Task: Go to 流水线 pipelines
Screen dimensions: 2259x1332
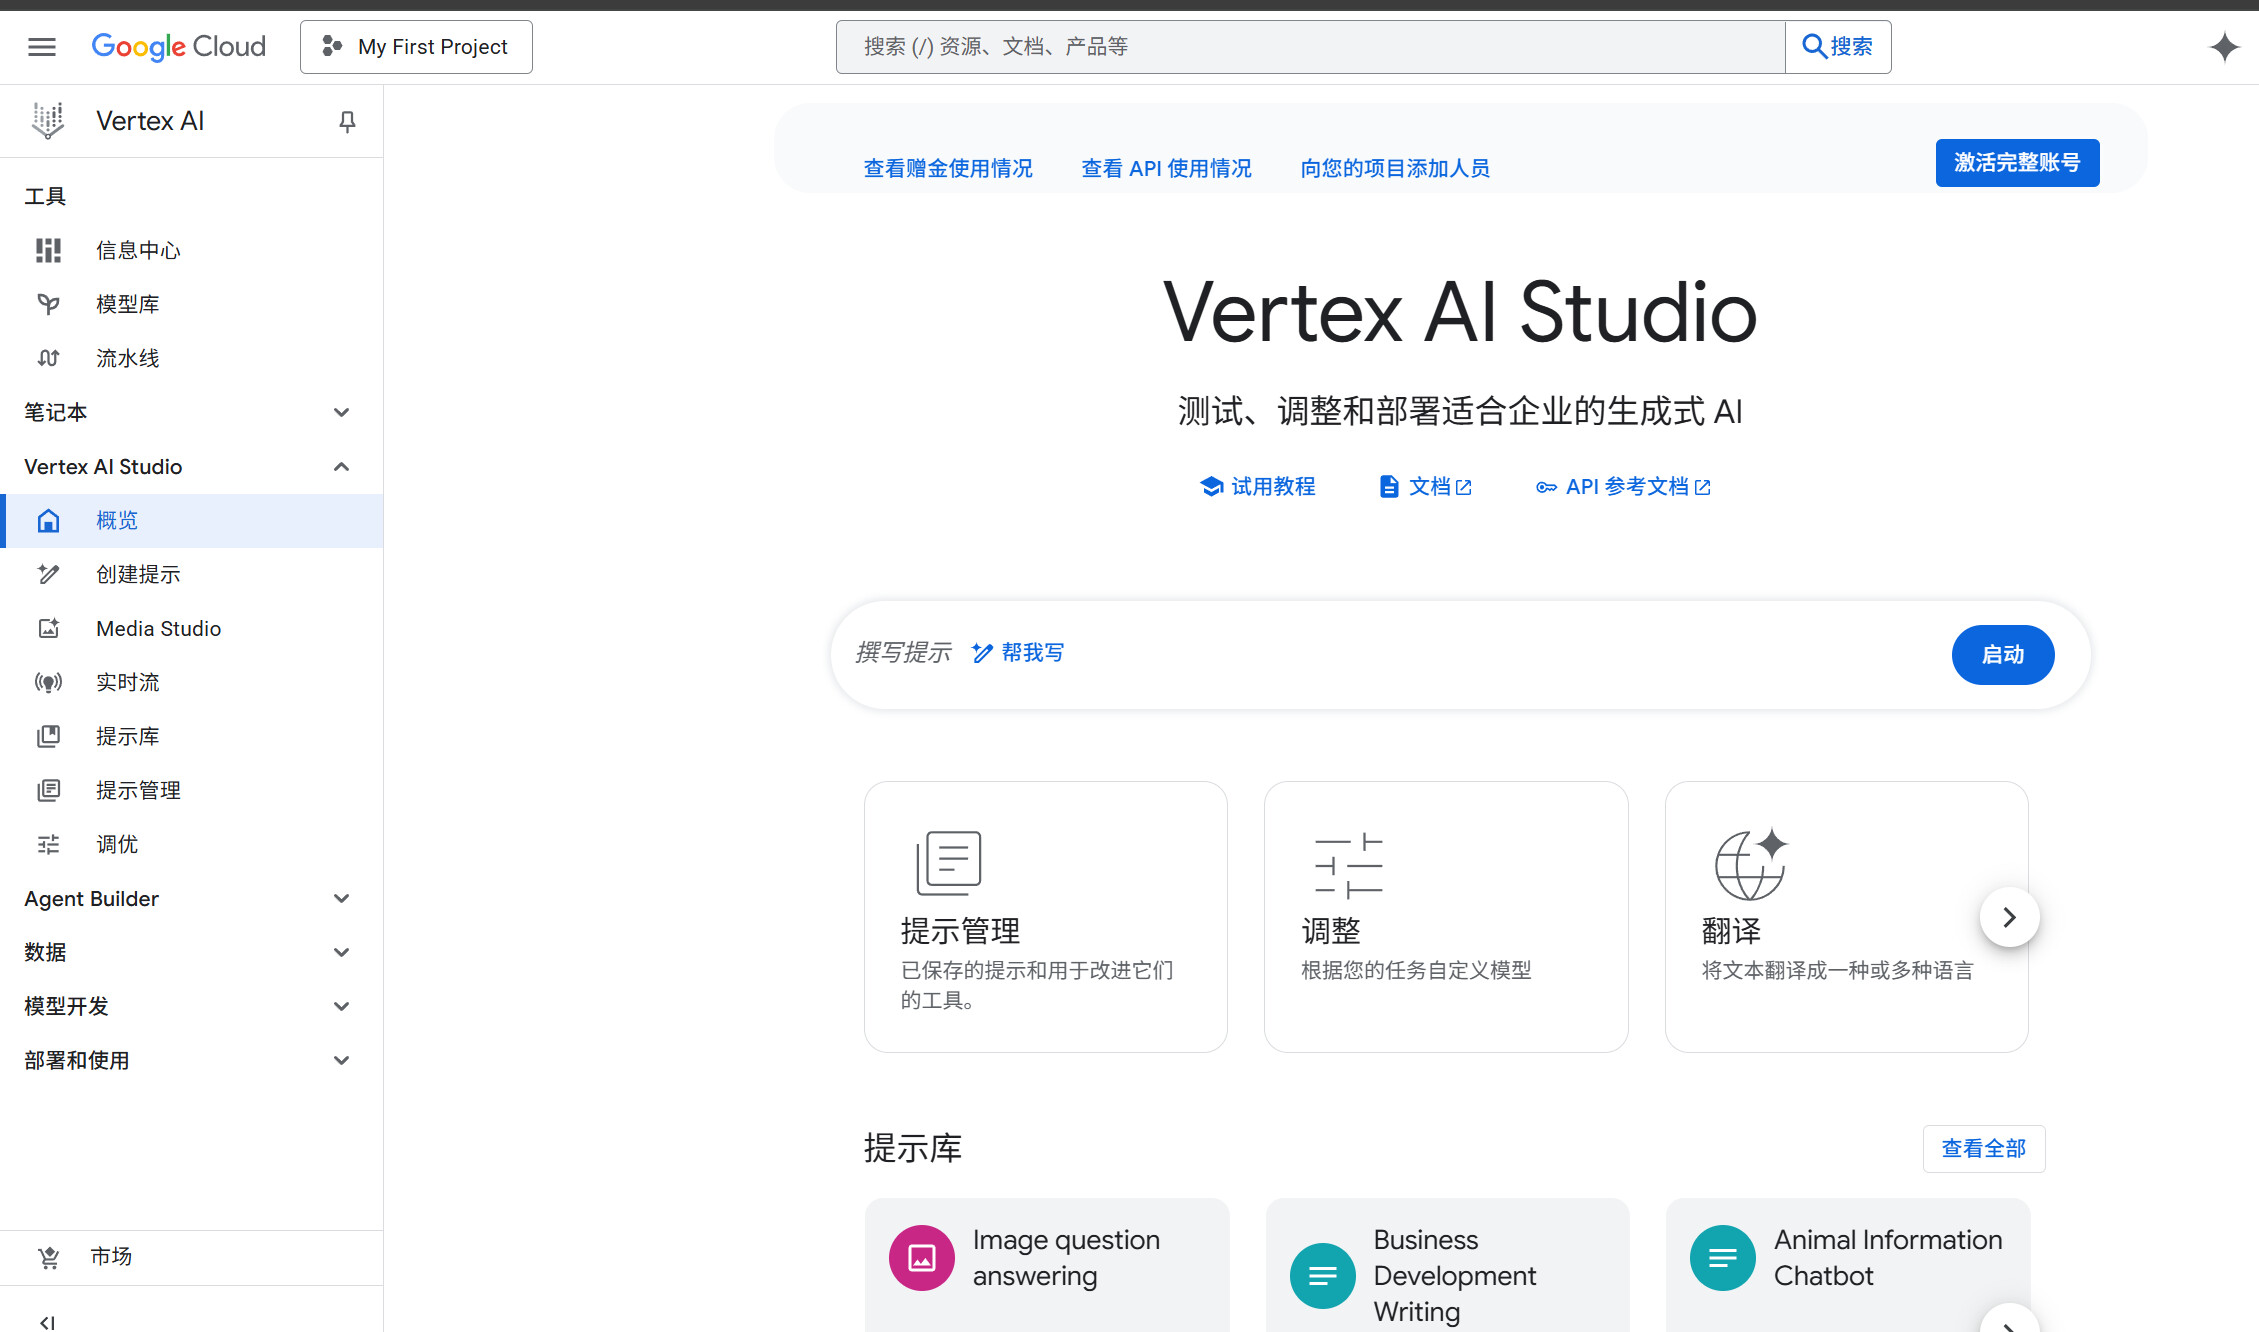Action: [127, 358]
